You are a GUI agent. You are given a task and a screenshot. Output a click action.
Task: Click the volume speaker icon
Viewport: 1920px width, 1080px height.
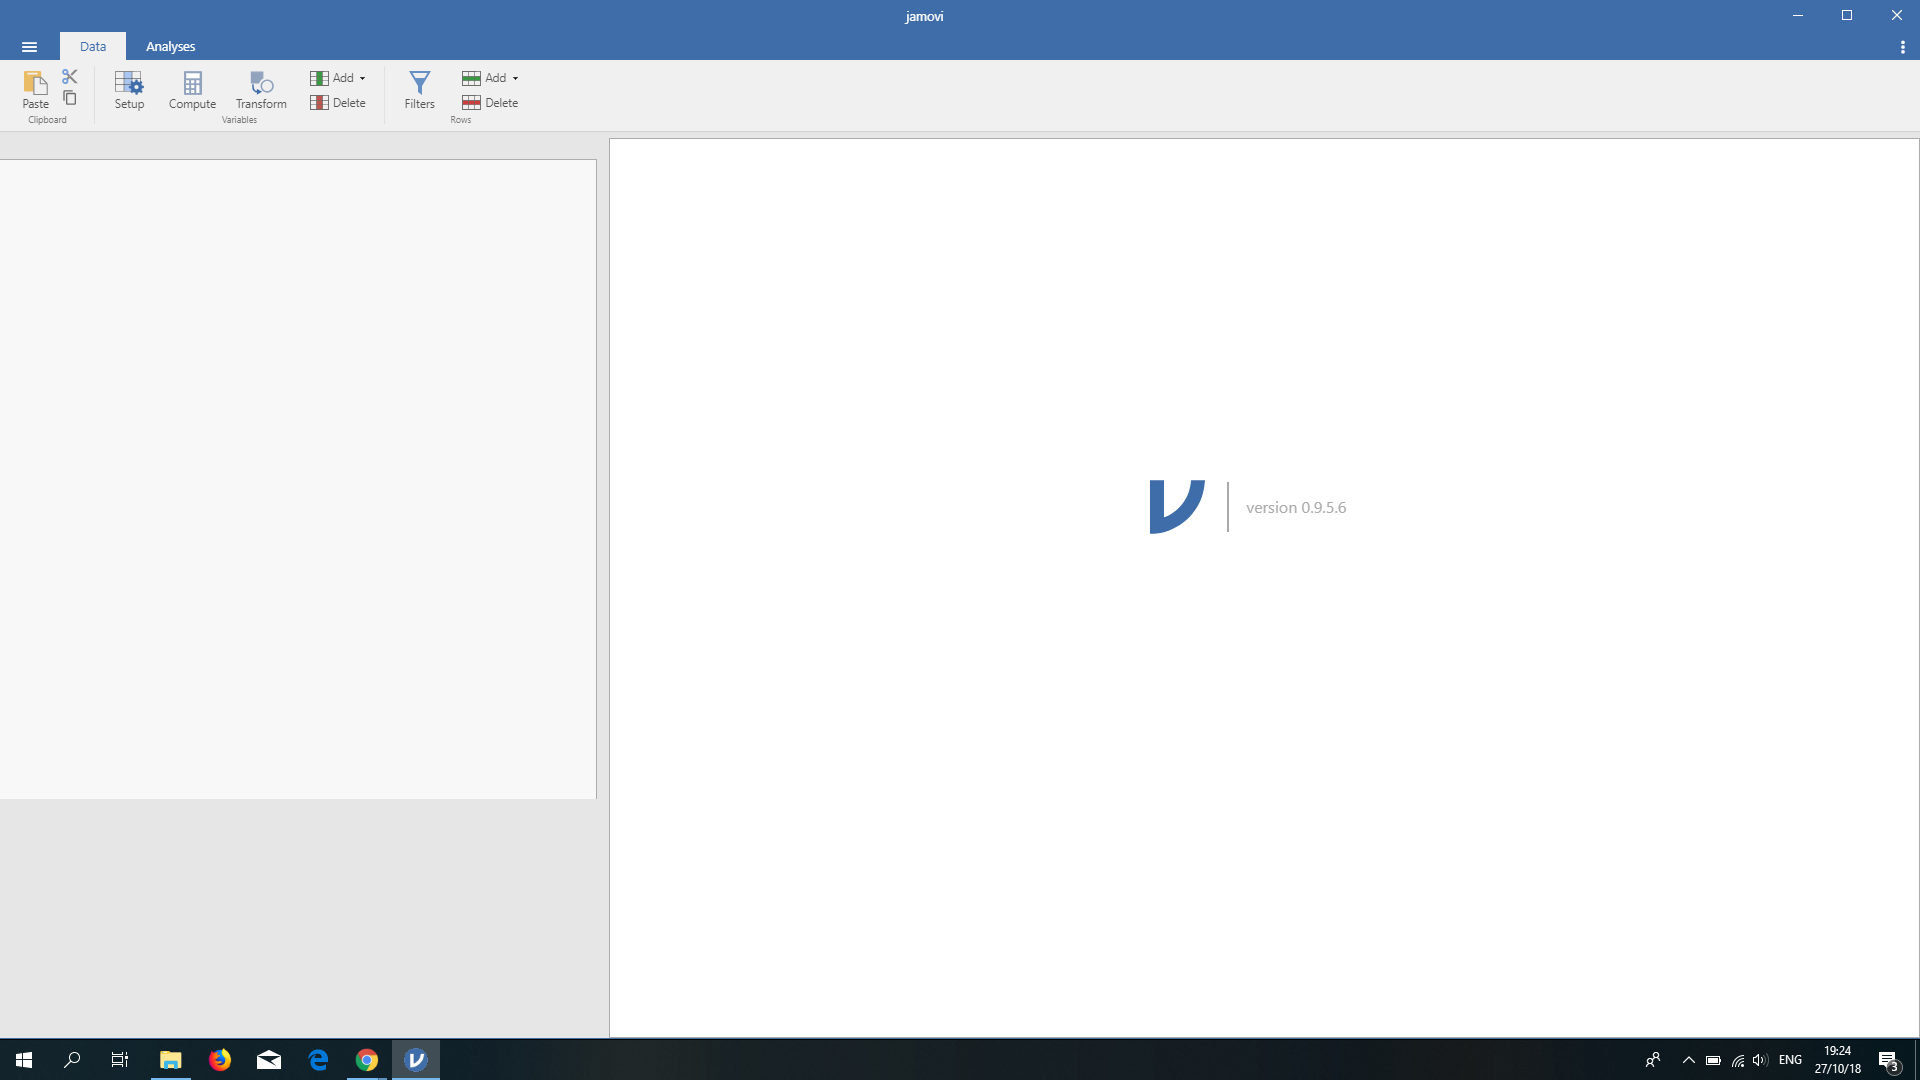tap(1760, 1060)
